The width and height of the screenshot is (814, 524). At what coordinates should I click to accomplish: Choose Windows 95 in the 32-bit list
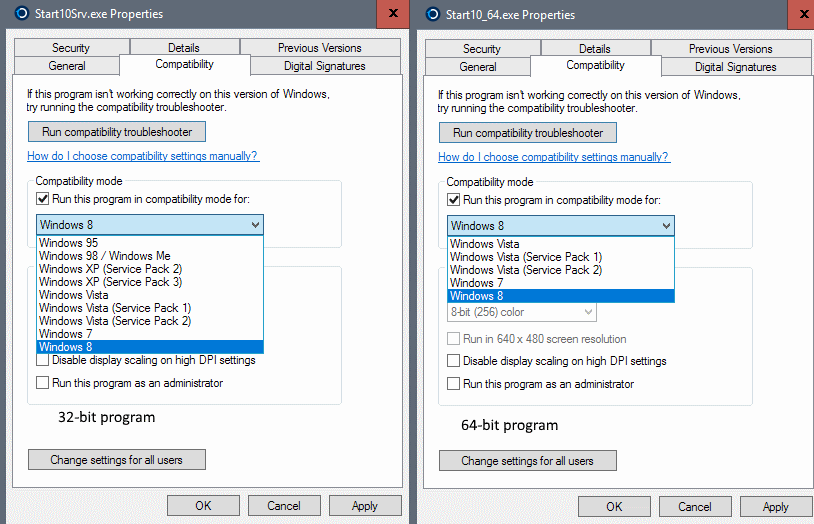click(x=150, y=243)
